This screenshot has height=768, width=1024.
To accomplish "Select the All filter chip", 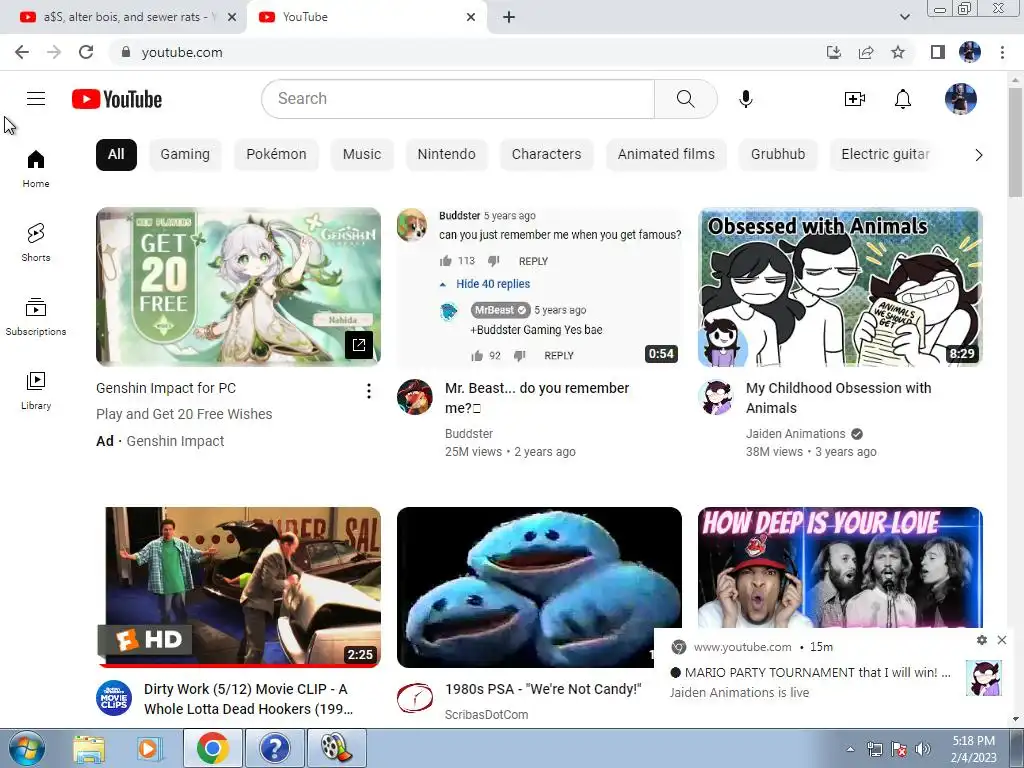I will 116,155.
